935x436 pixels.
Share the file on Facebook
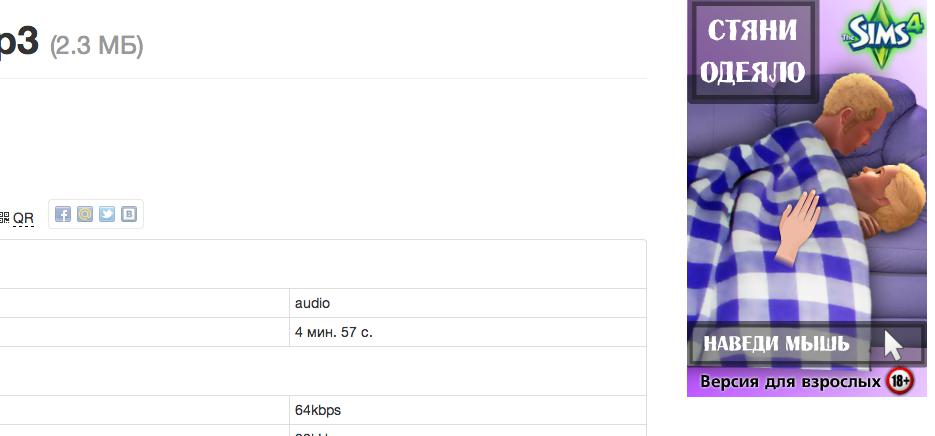[x=63, y=214]
